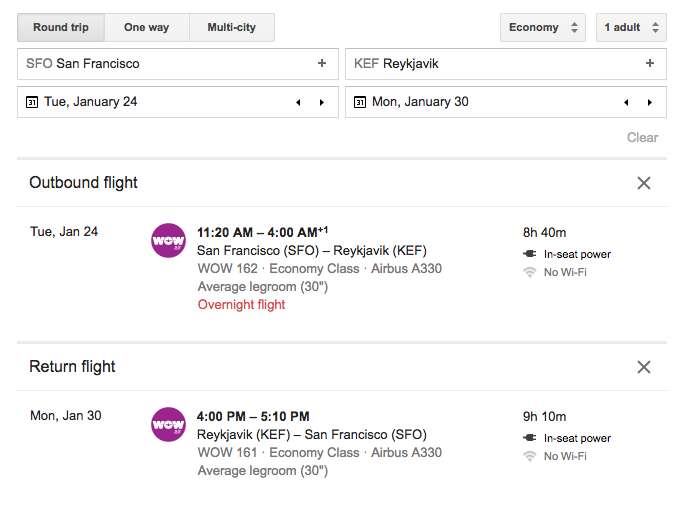
Task: Switch to Multi-city trip
Action: click(231, 27)
